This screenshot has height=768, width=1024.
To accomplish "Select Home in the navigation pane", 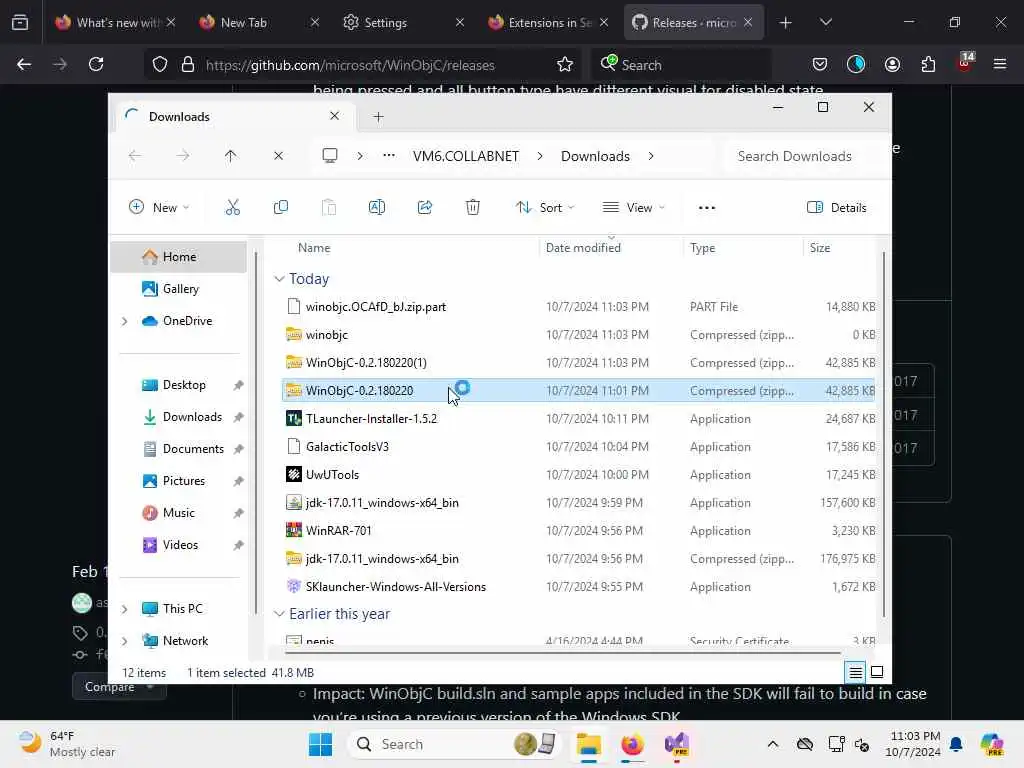I will (178, 257).
